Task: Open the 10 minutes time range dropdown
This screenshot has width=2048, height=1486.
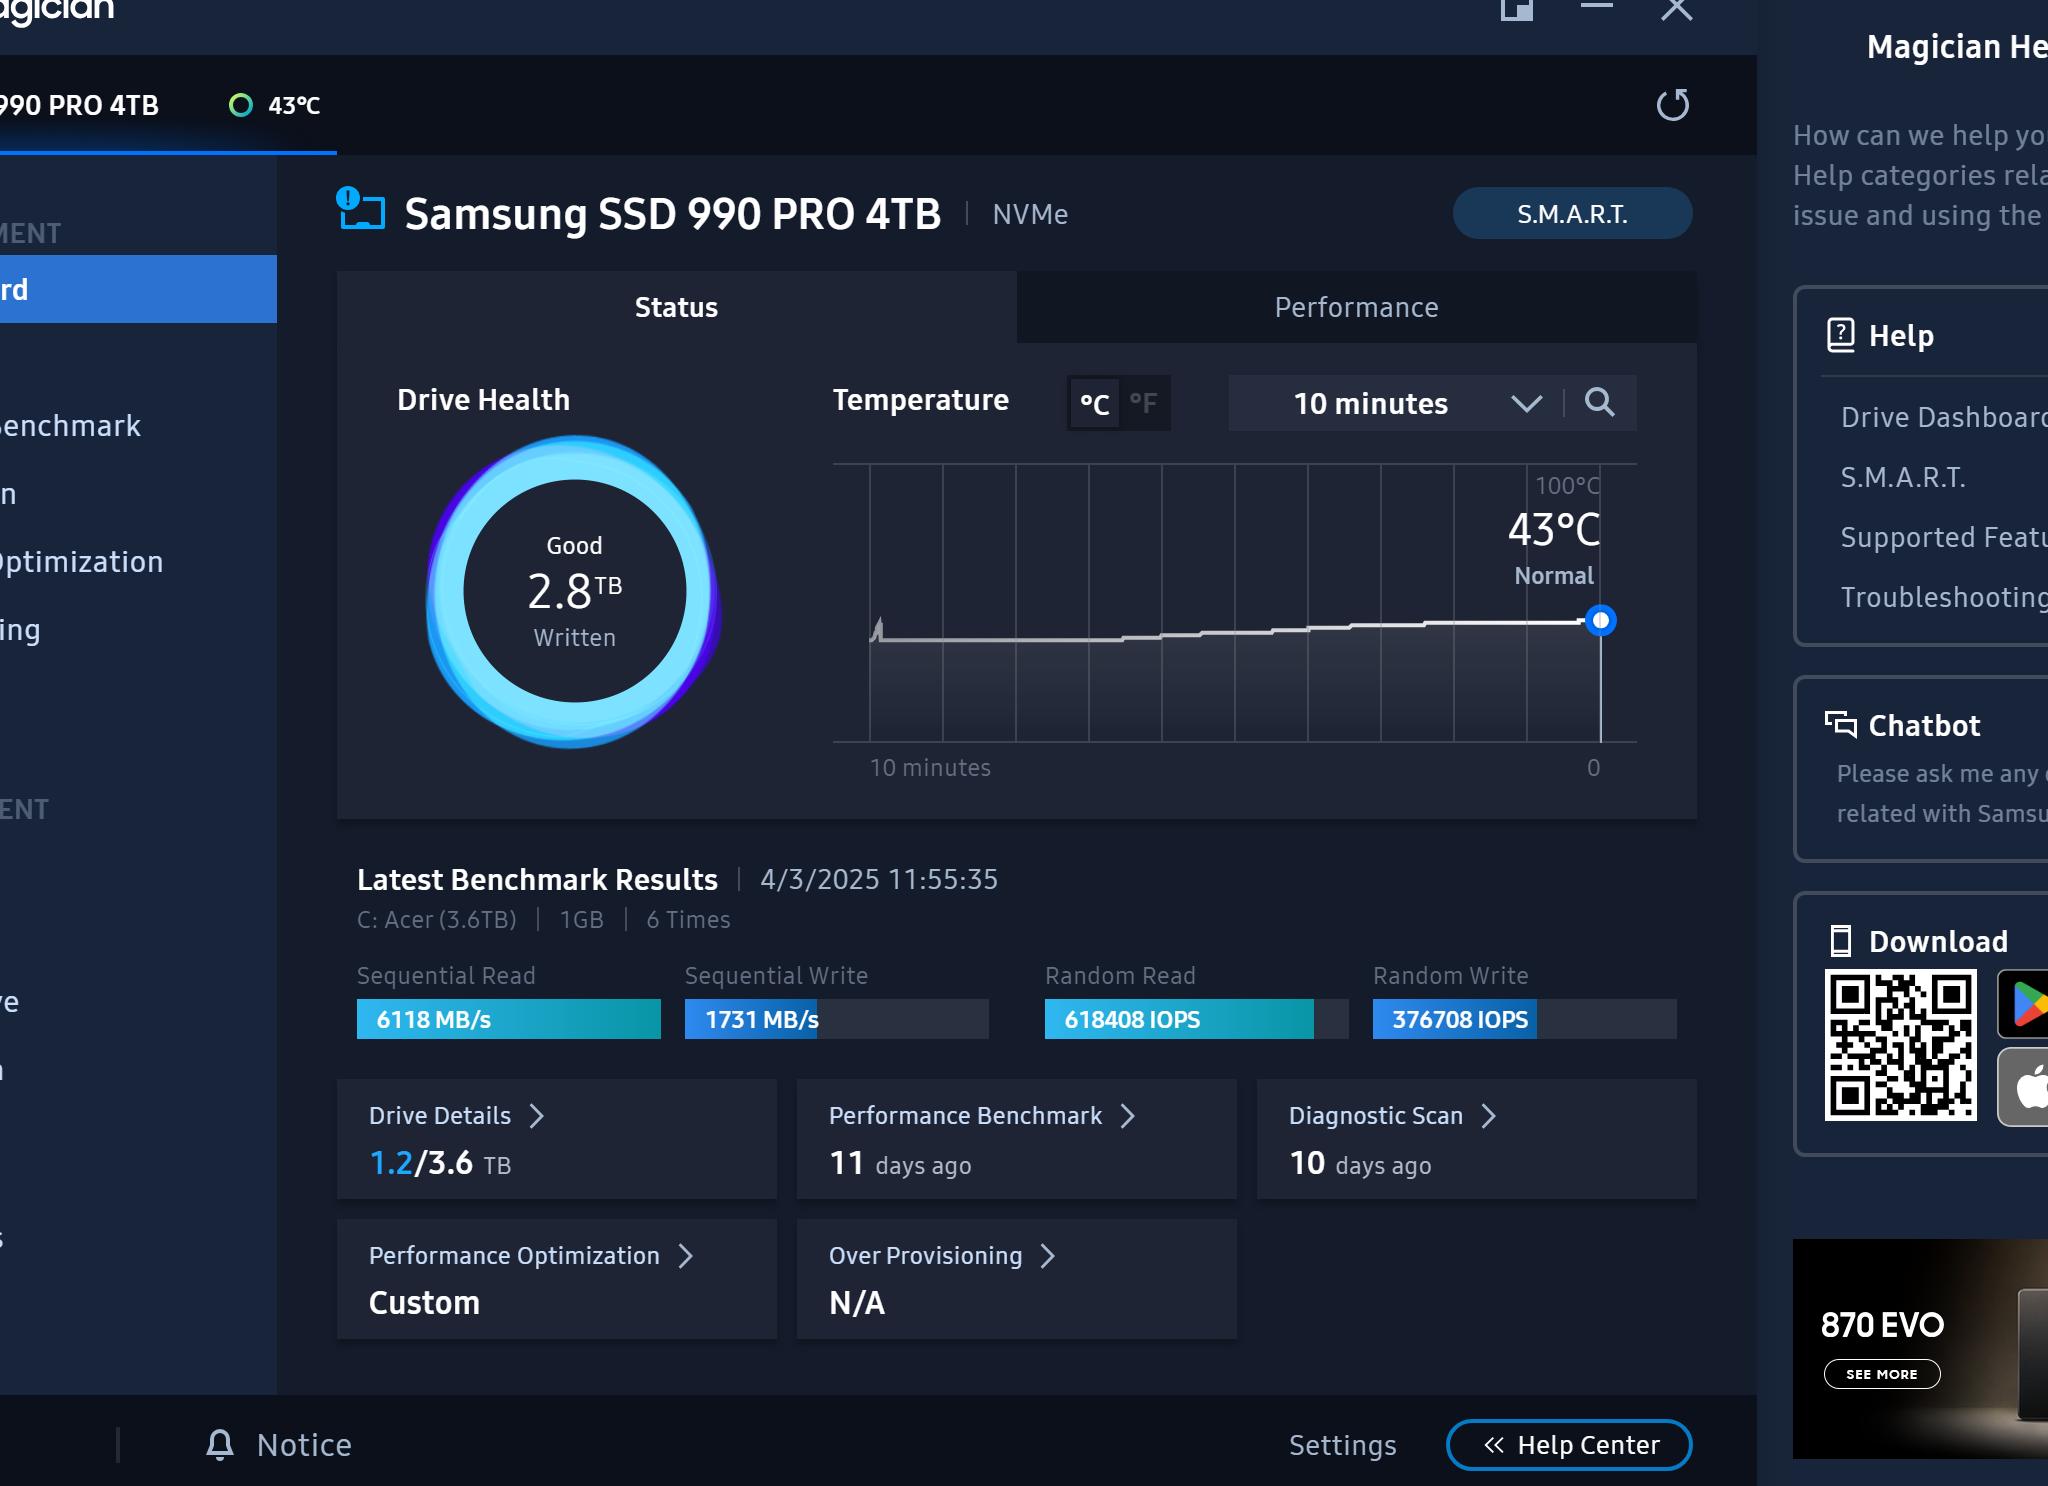Action: pyautogui.click(x=1395, y=404)
